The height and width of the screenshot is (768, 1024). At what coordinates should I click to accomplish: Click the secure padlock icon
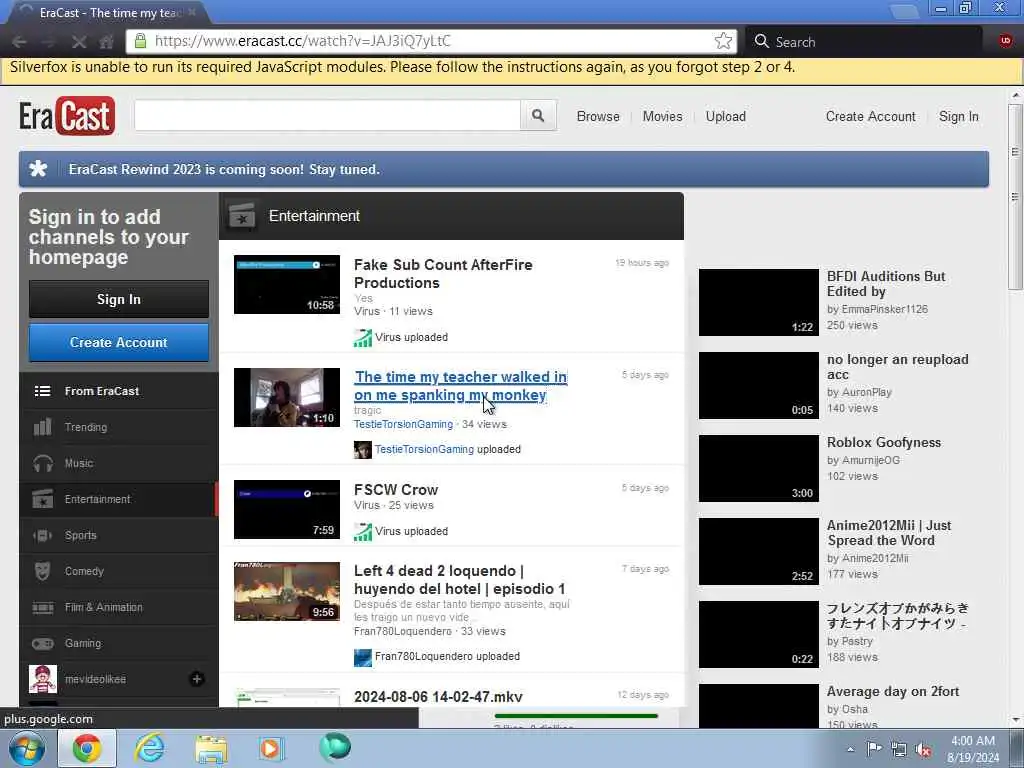tap(140, 41)
